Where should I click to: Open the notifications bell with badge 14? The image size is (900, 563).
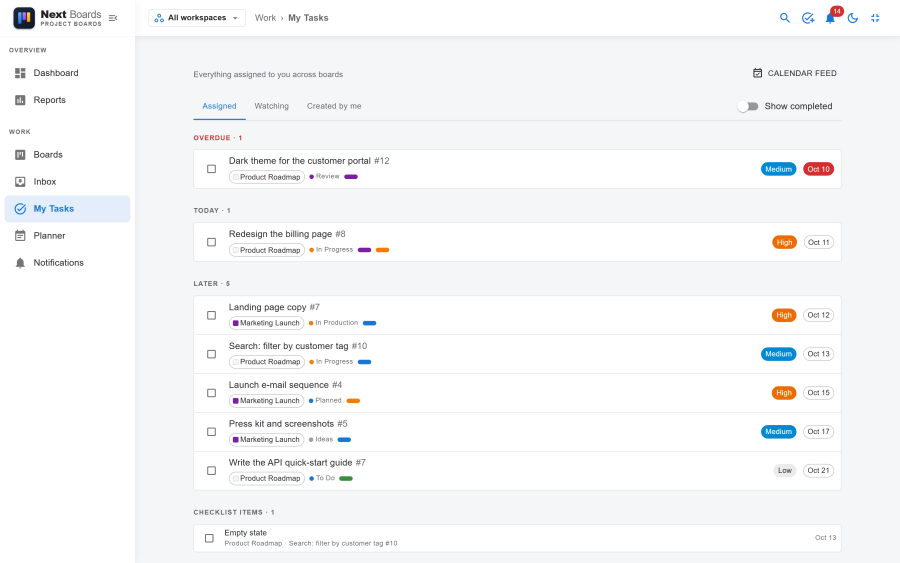coord(831,18)
